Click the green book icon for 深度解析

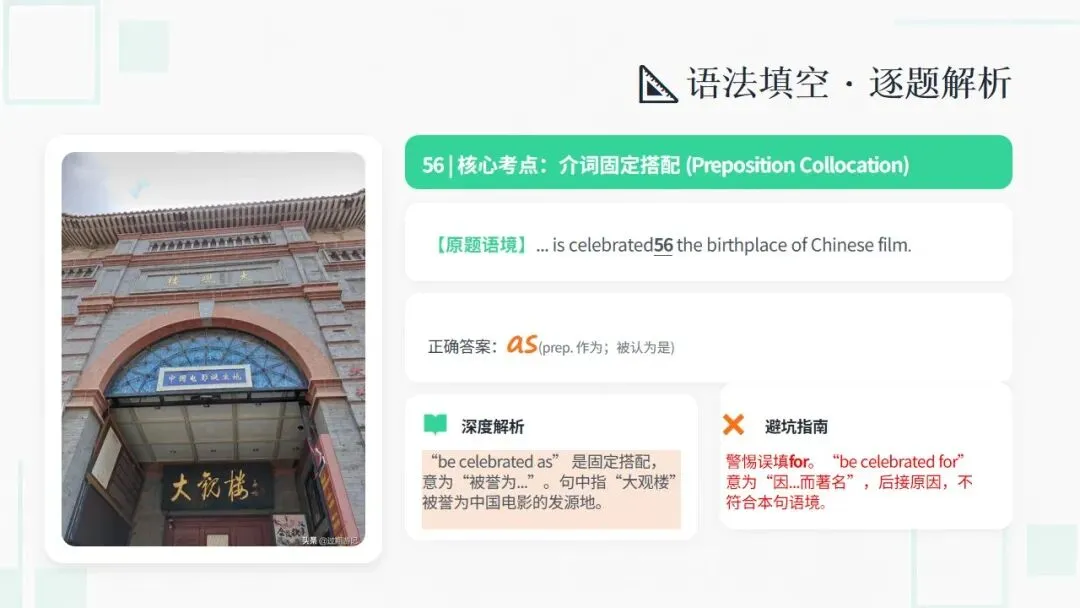pos(435,424)
